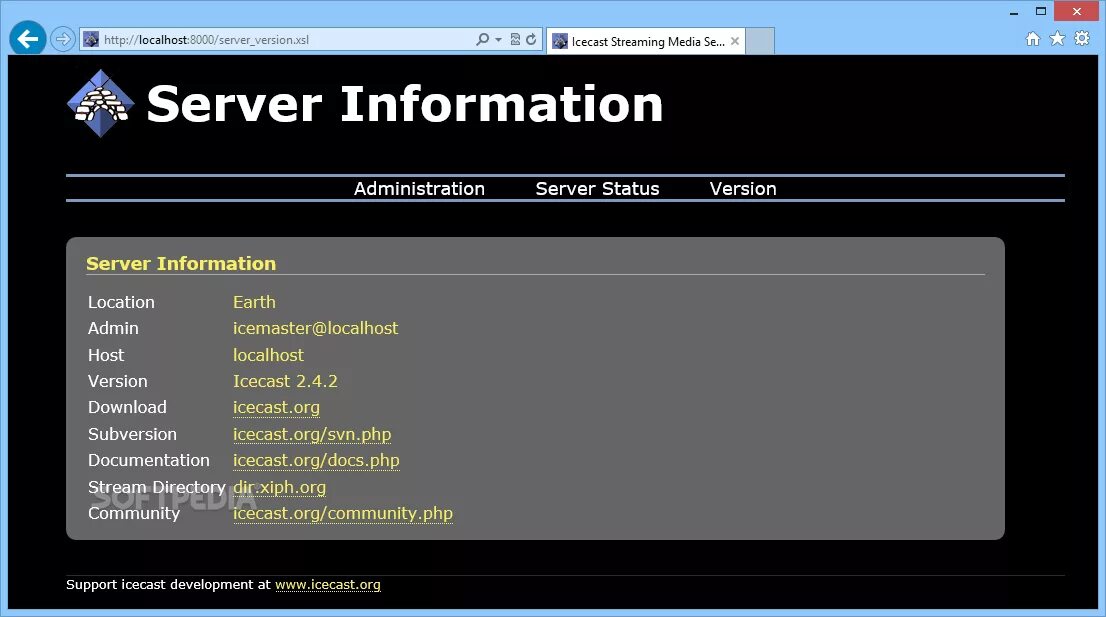Click the yellow Server Information section heading
The height and width of the screenshot is (617, 1106).
[181, 264]
